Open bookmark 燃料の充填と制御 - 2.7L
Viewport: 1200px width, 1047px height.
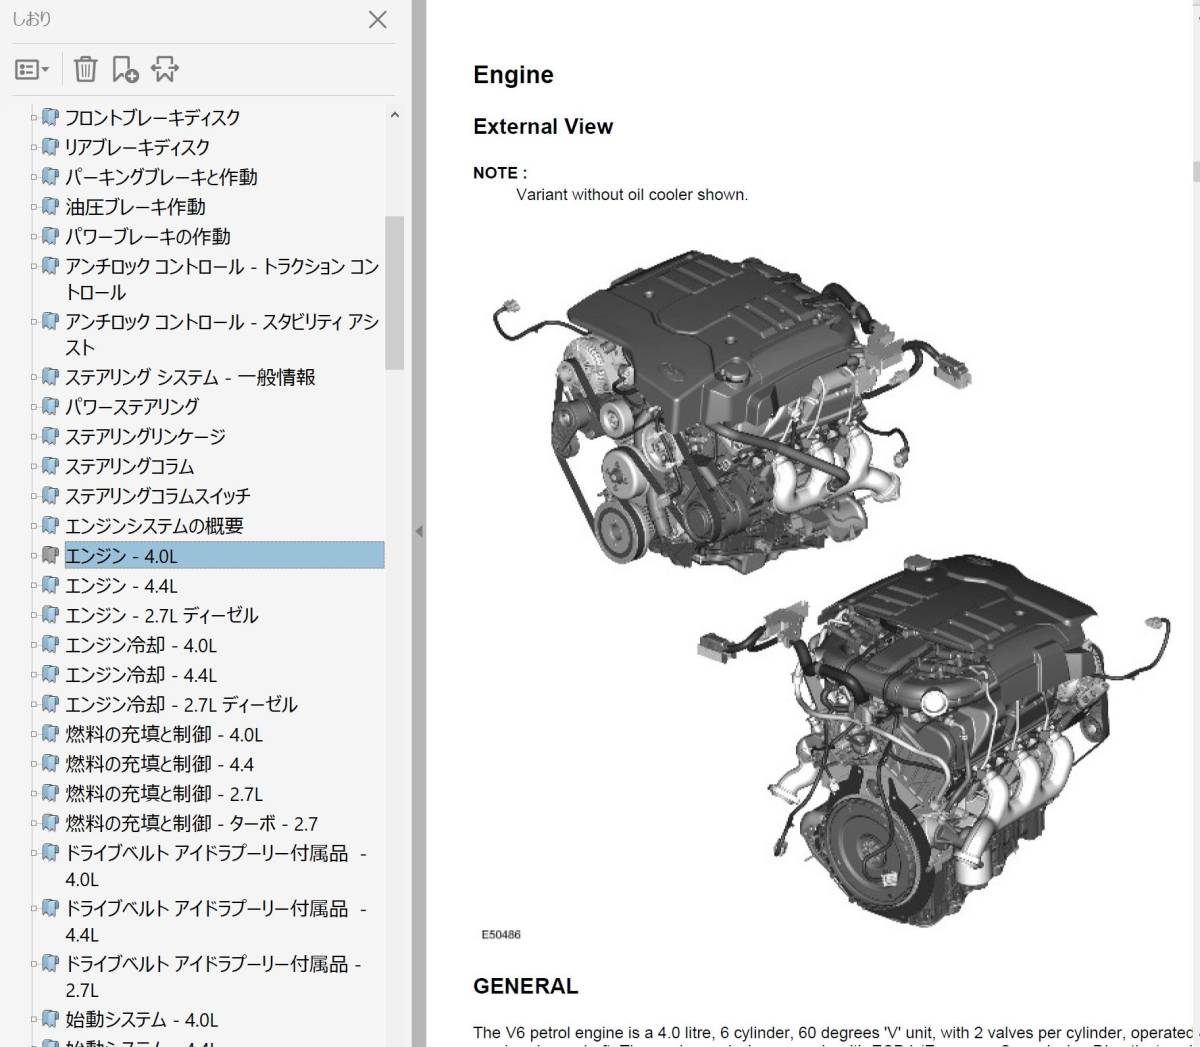tap(164, 794)
